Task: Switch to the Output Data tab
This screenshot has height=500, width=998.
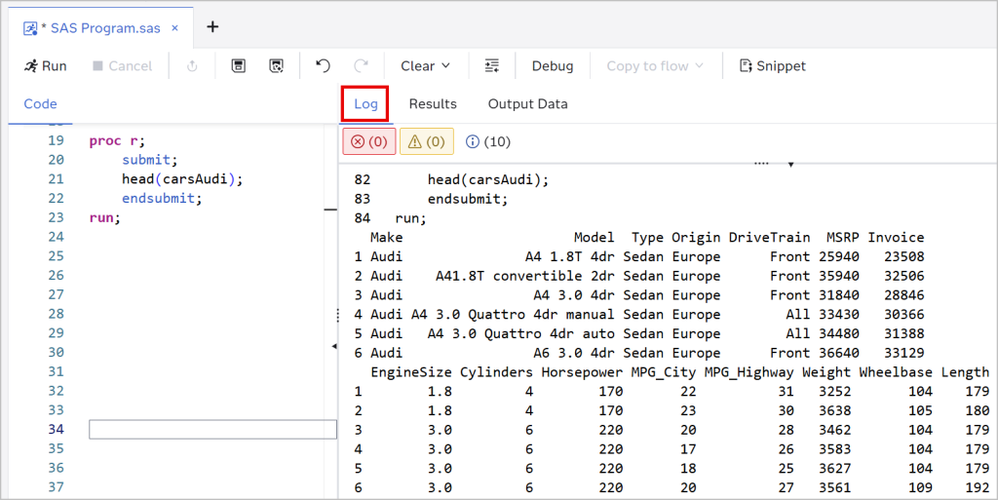Action: click(x=528, y=104)
